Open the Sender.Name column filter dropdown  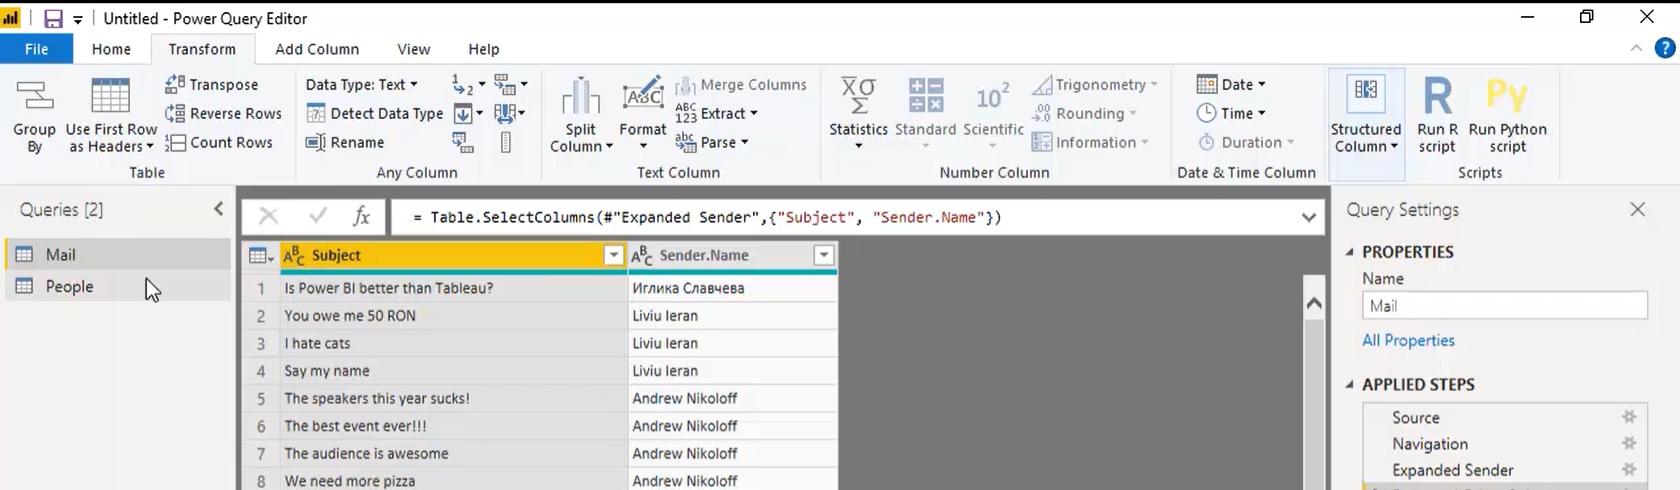824,256
